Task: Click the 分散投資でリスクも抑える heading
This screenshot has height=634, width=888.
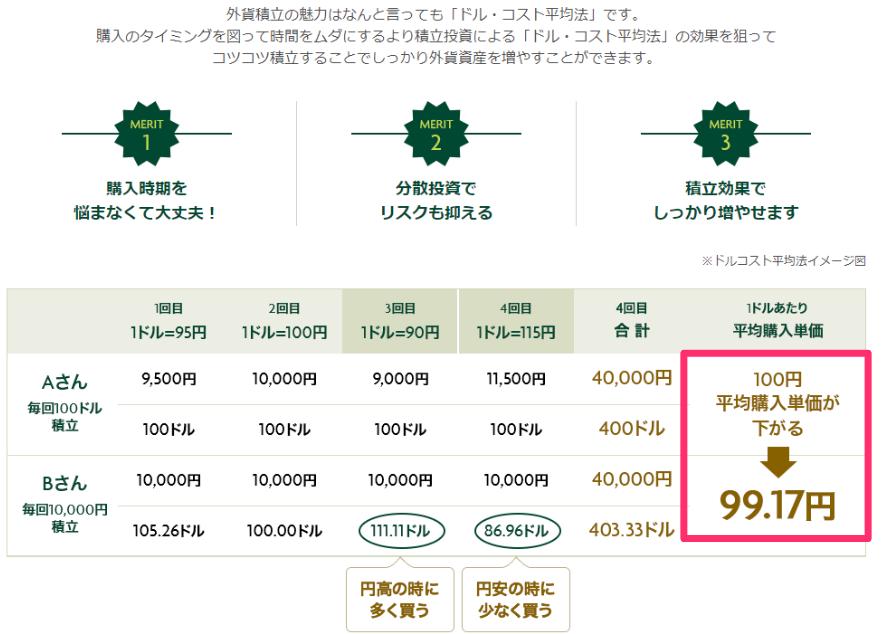Action: (x=436, y=201)
